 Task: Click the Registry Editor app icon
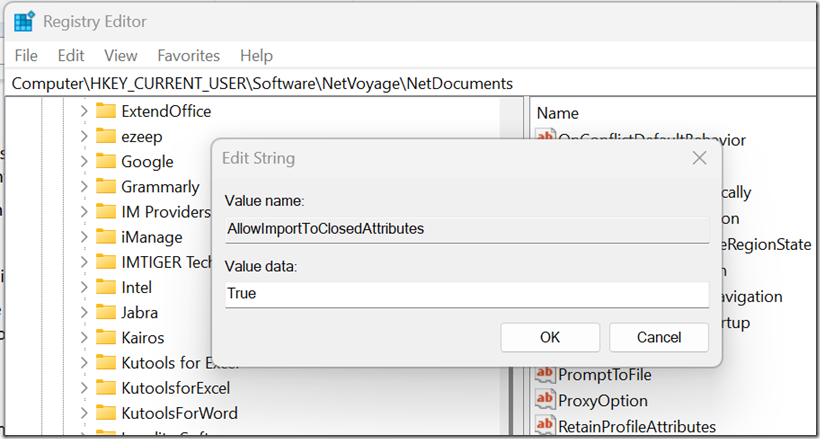[24, 22]
